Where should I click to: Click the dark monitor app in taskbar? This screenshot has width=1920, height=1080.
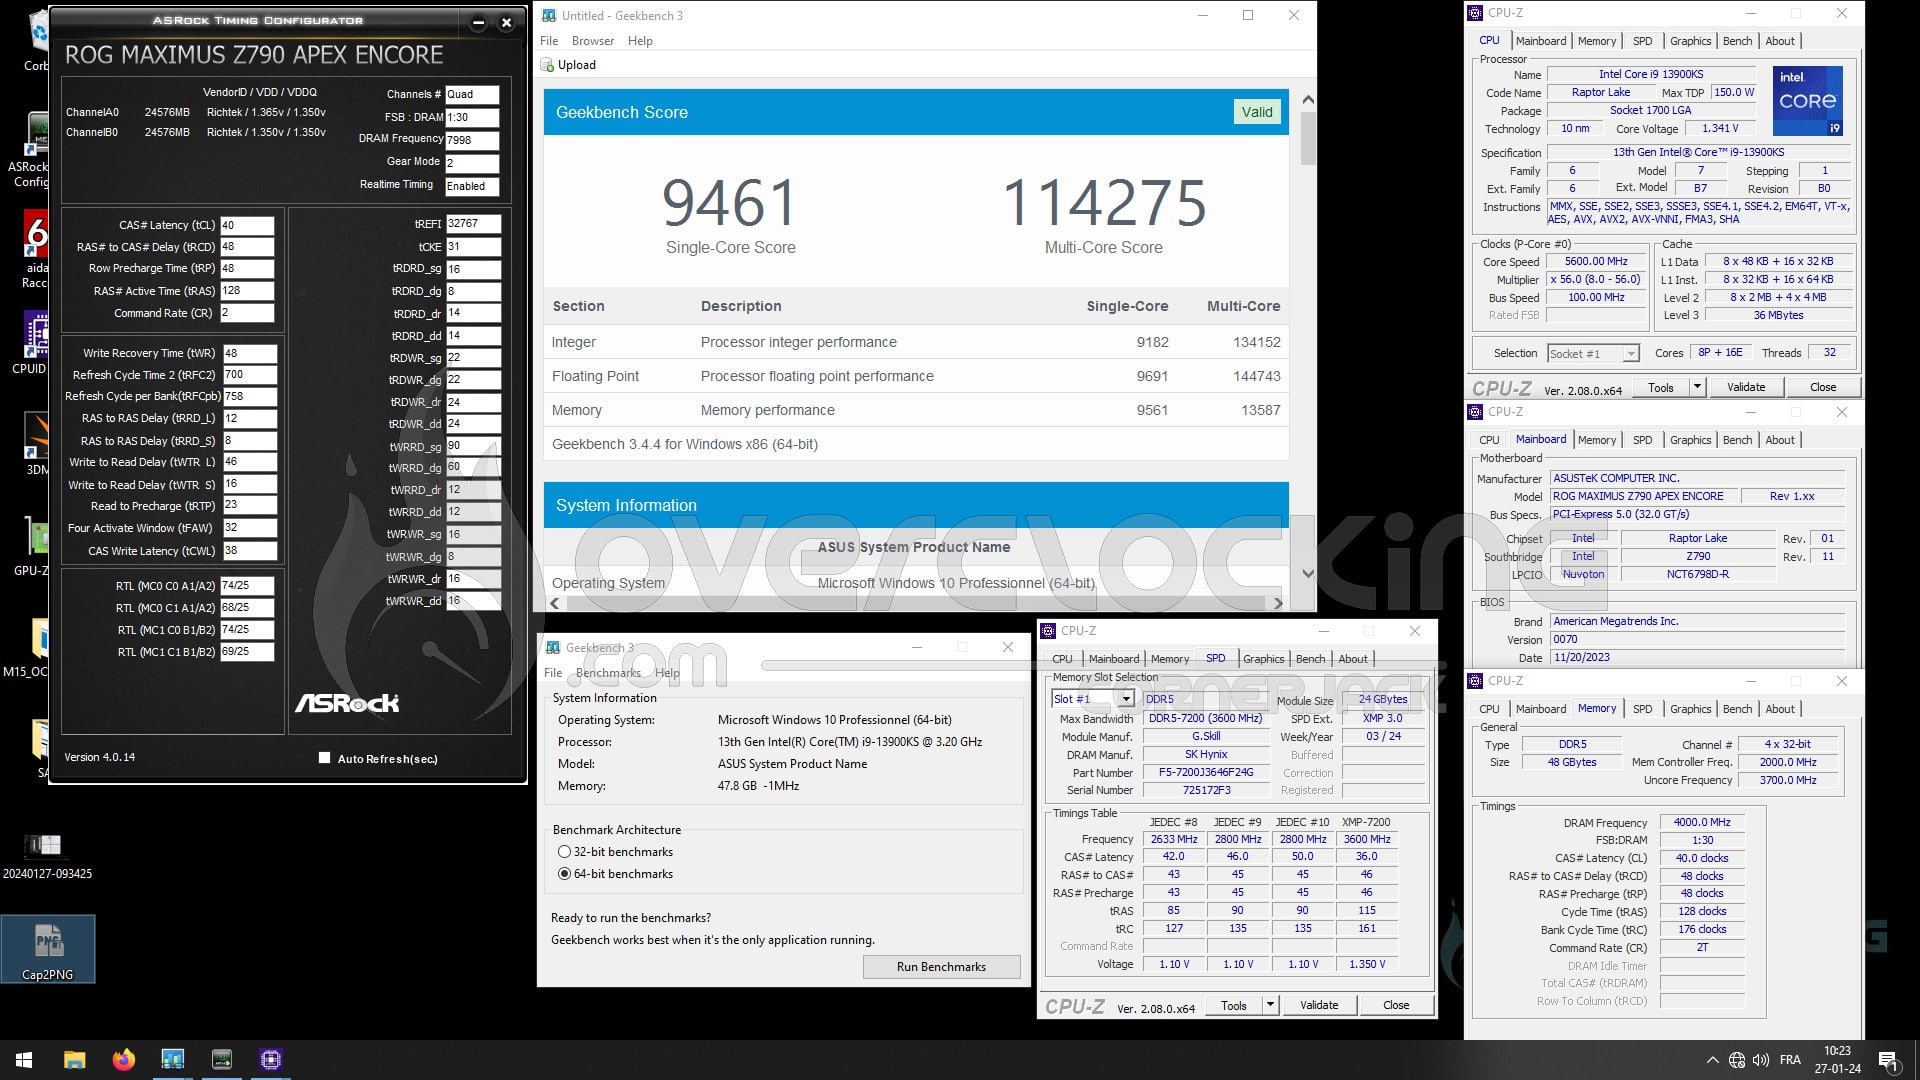[x=221, y=1060]
